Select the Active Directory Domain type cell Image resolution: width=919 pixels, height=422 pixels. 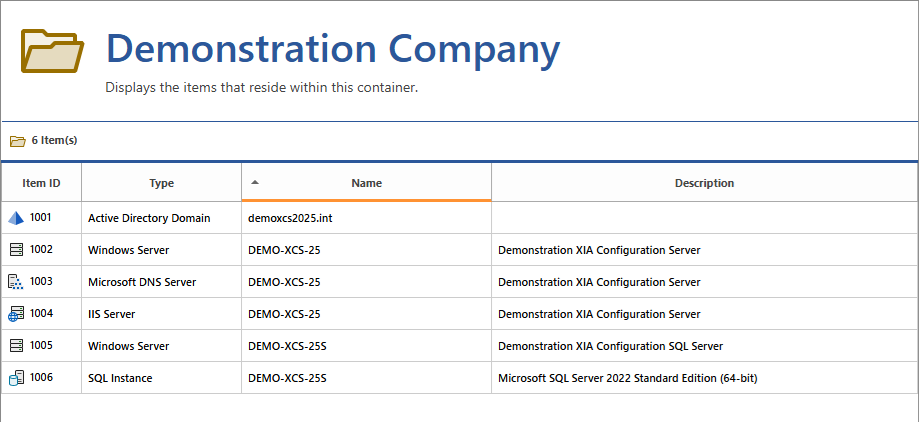[x=149, y=218]
